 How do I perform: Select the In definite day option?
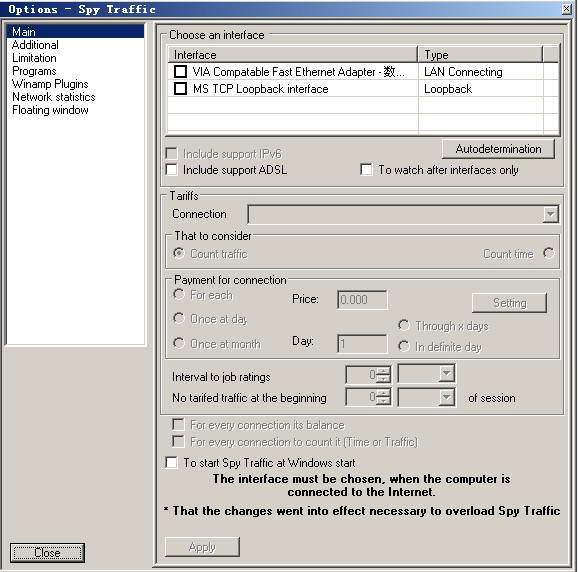[x=404, y=346]
